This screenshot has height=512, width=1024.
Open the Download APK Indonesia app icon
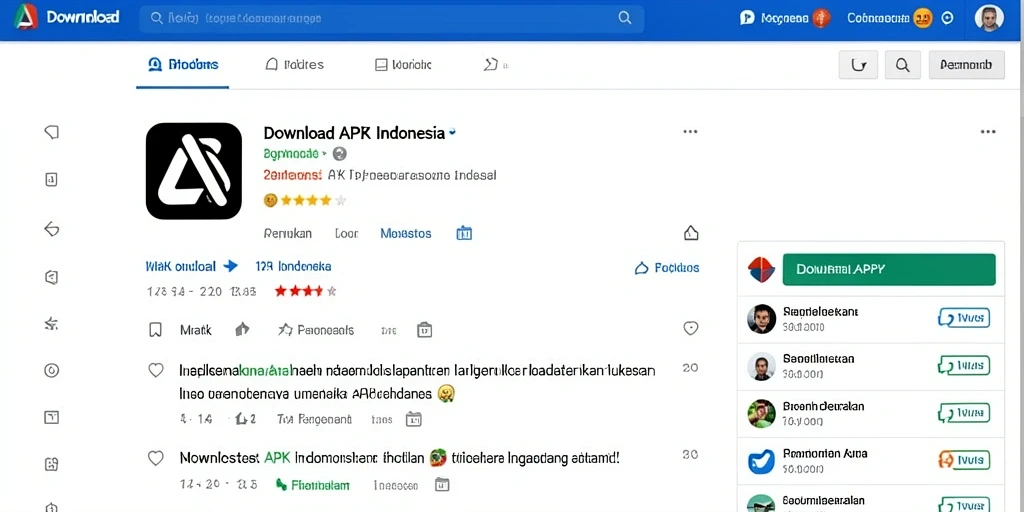click(x=194, y=171)
